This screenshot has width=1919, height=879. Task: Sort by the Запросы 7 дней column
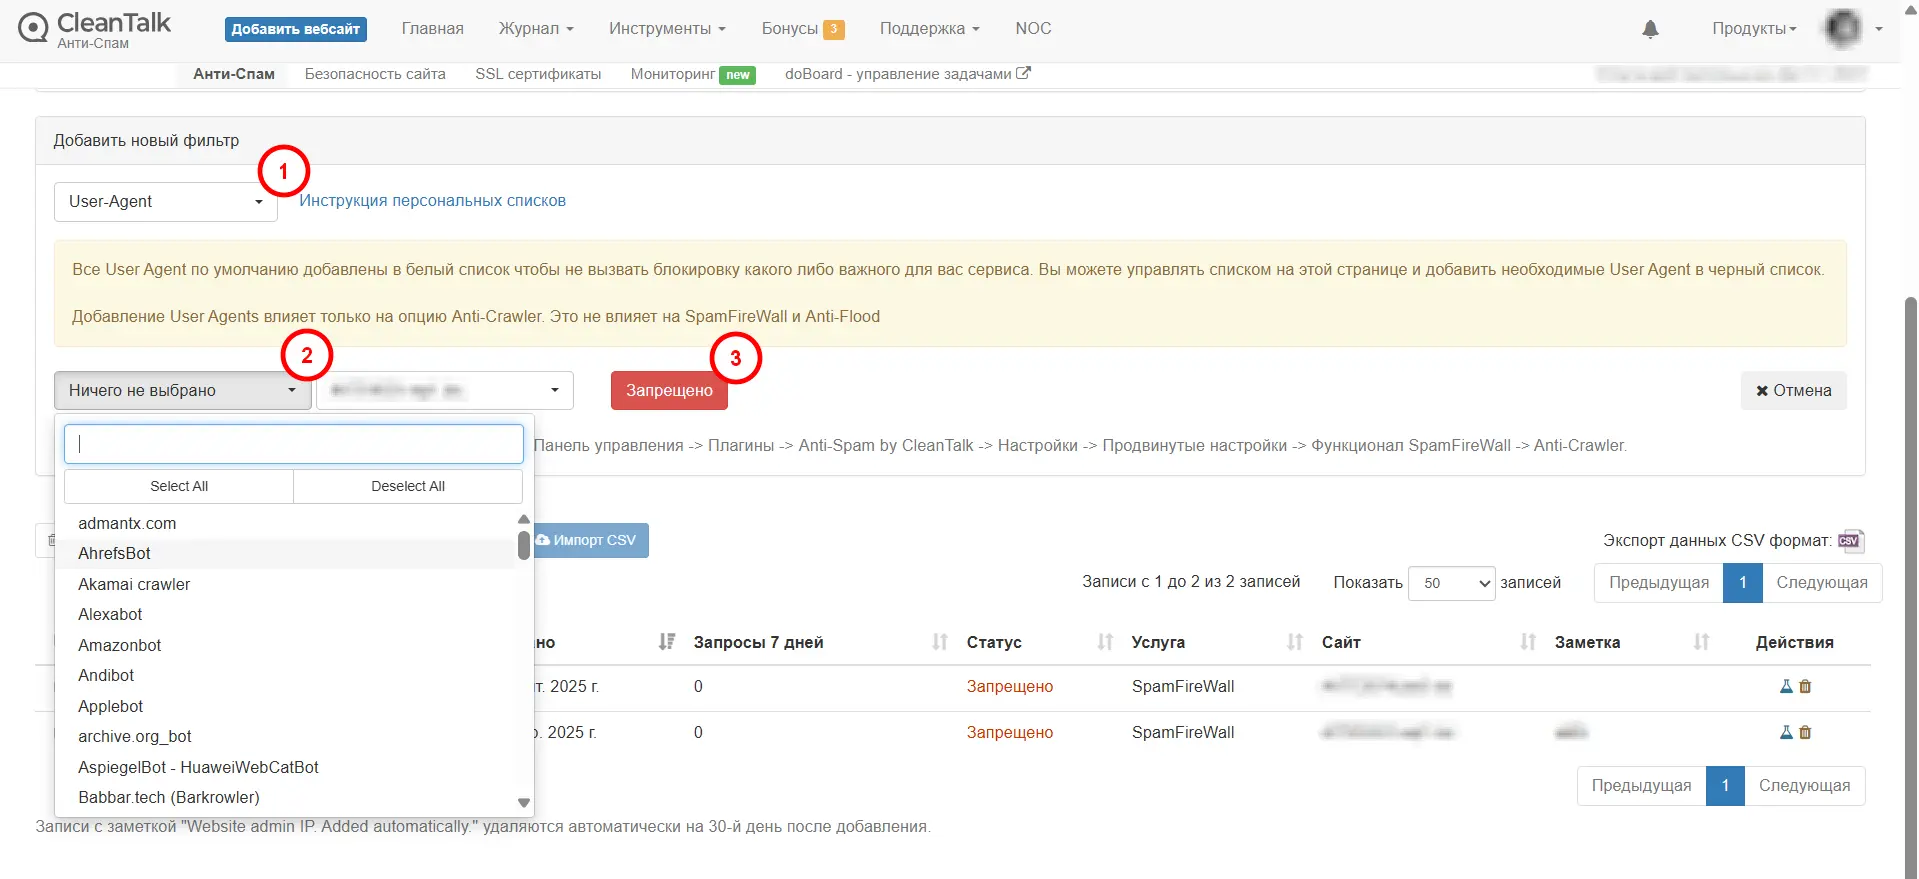click(x=939, y=642)
